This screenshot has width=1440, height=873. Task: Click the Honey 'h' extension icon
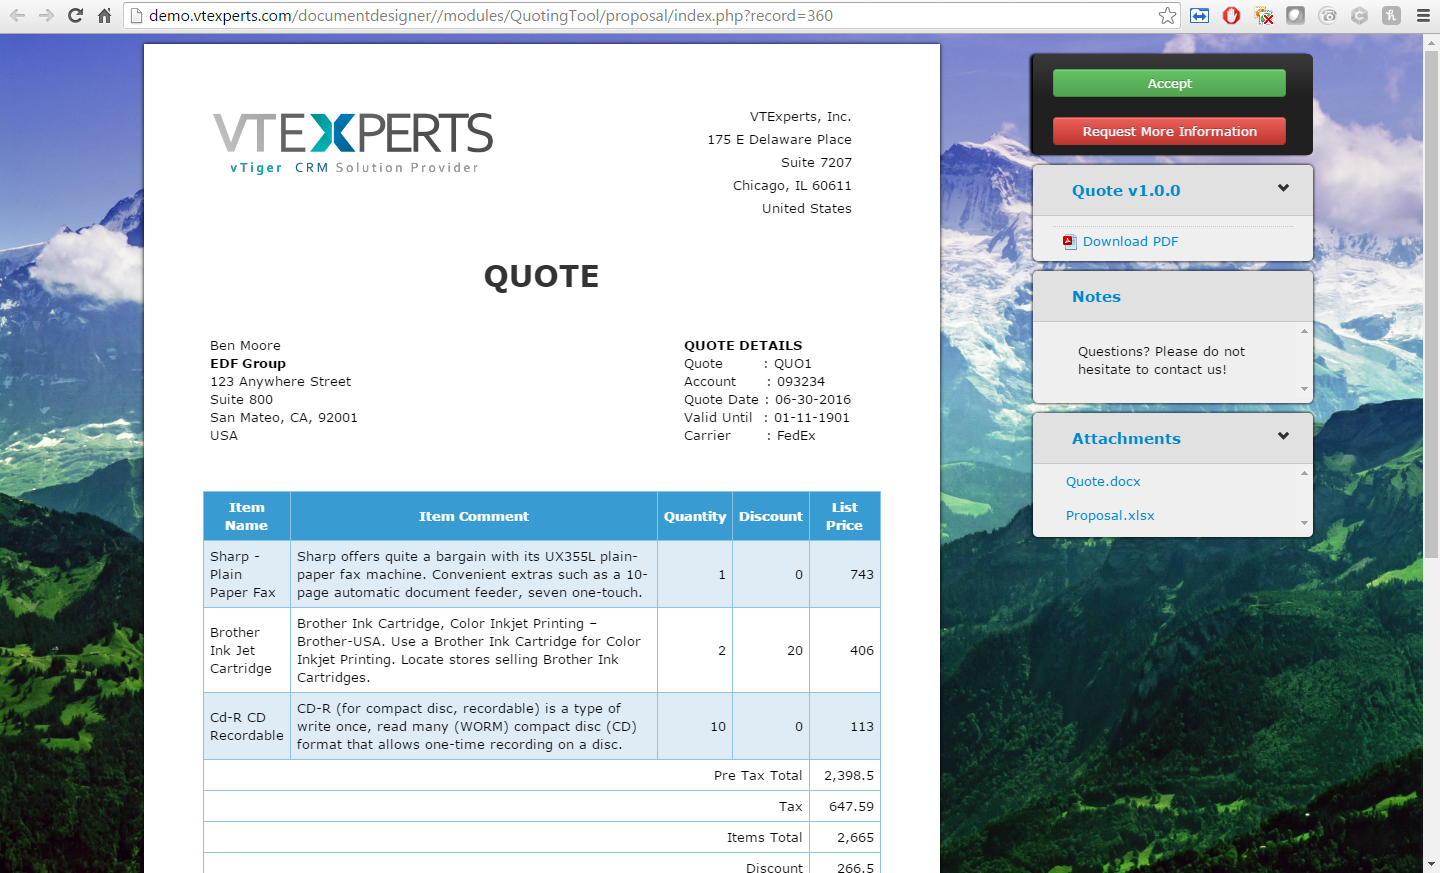coord(1391,15)
